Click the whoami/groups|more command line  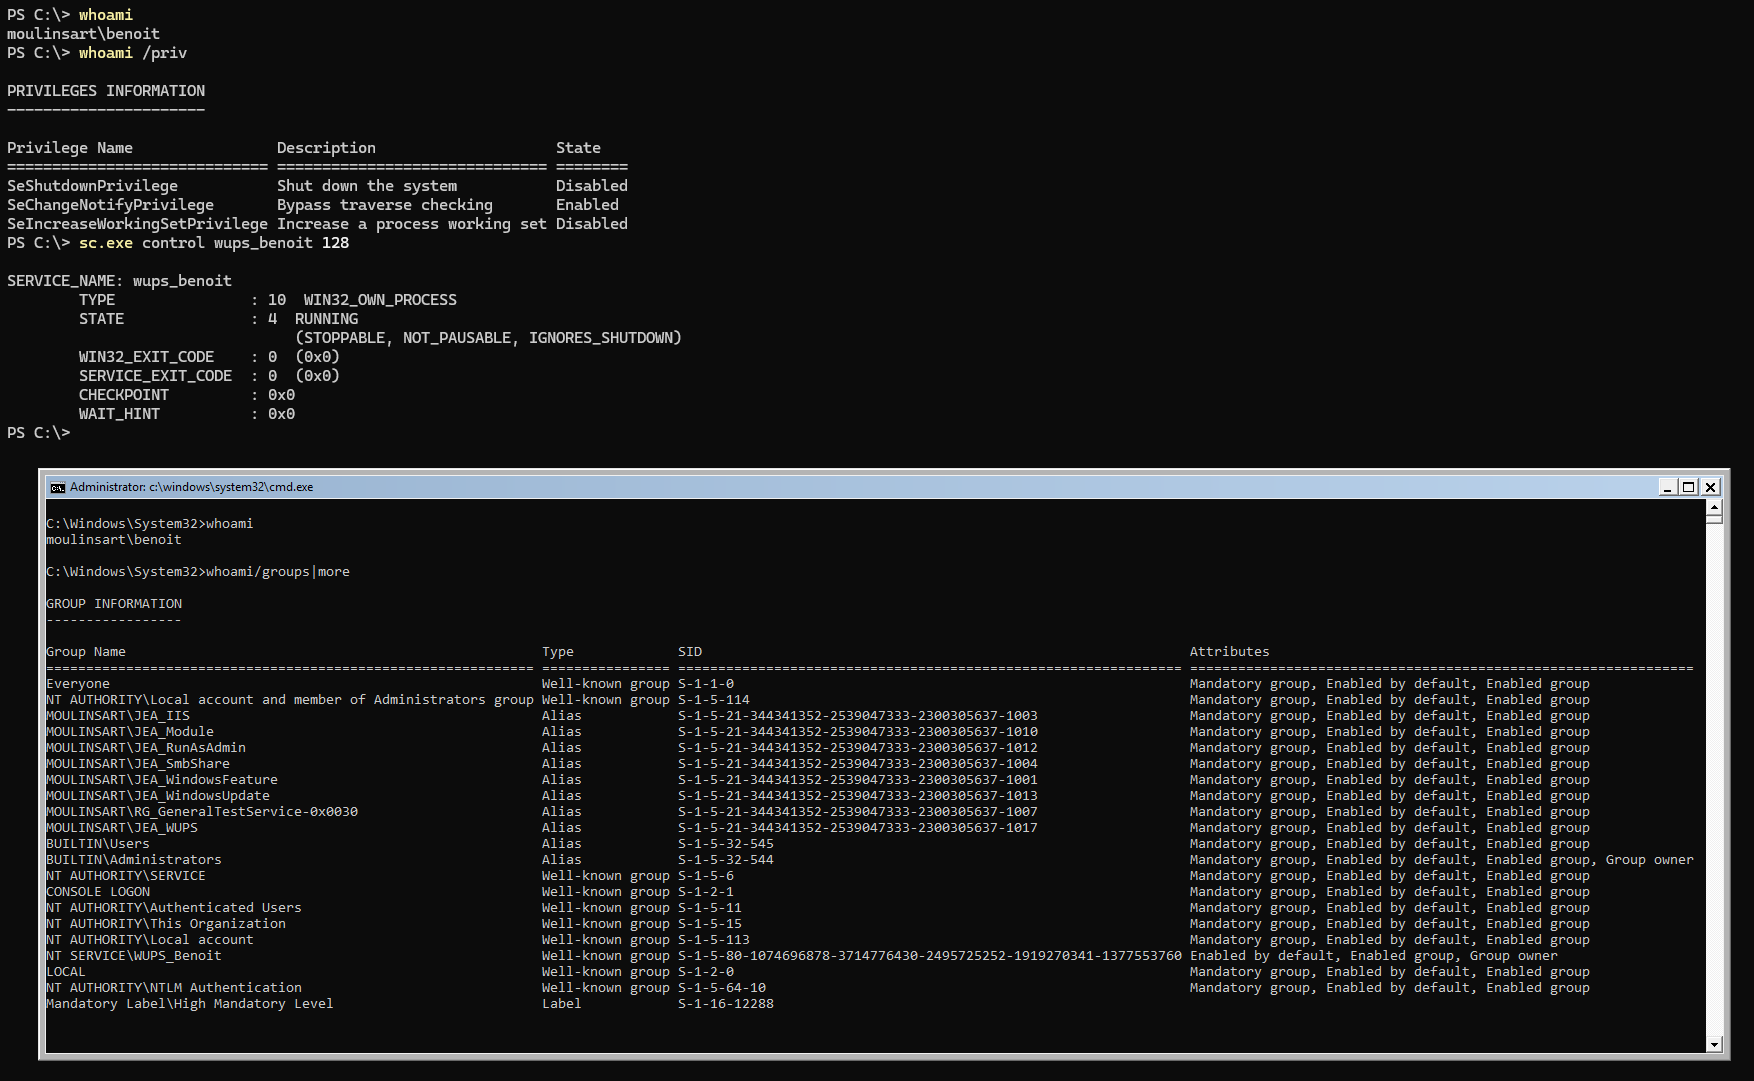pyautogui.click(x=278, y=572)
